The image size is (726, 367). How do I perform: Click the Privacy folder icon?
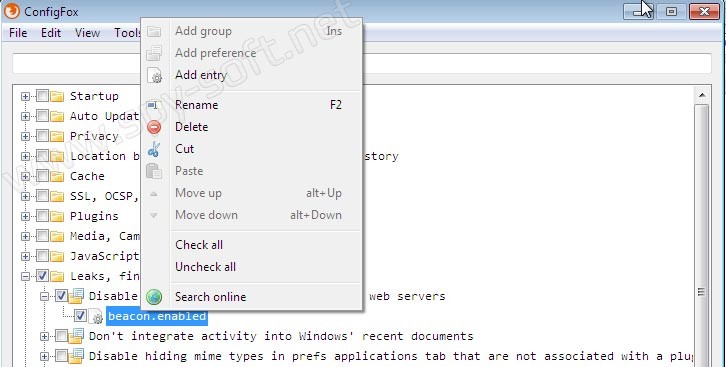tap(57, 137)
